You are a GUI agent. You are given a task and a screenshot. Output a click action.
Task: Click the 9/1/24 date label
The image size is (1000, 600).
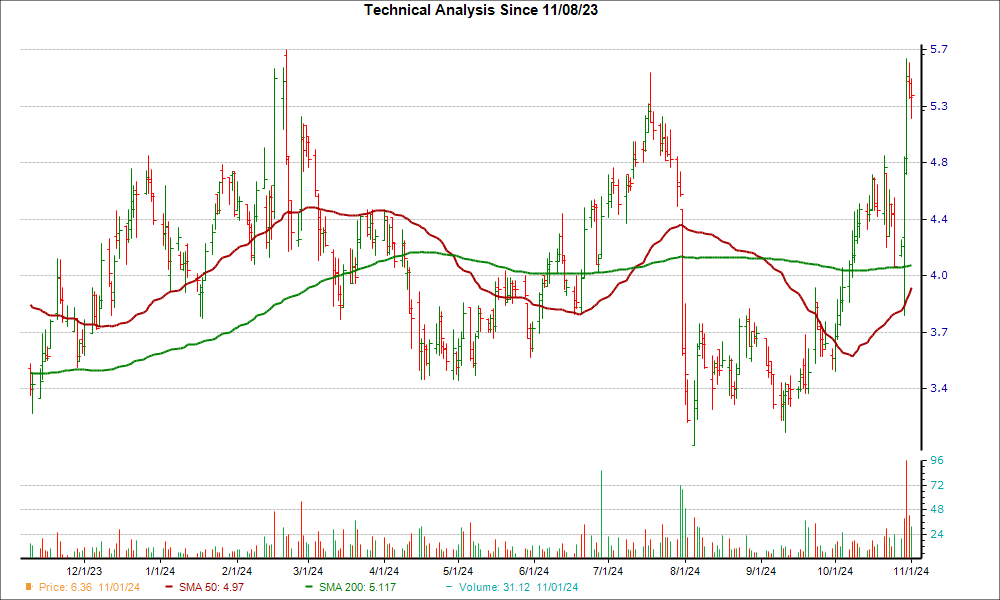coord(760,571)
